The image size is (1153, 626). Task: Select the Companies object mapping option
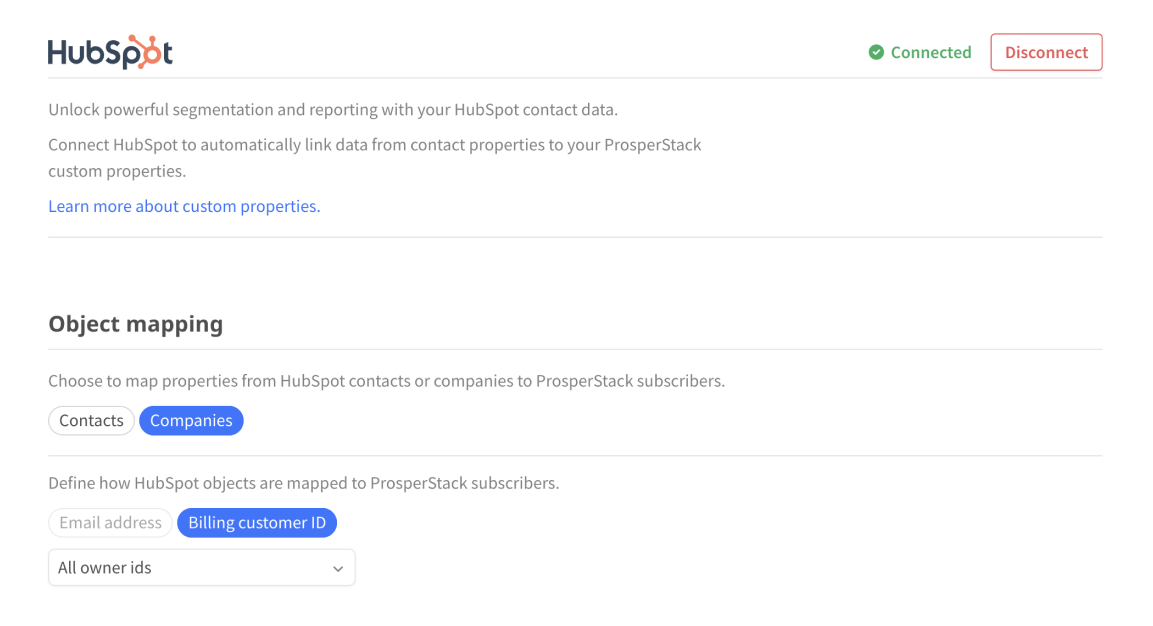191,421
